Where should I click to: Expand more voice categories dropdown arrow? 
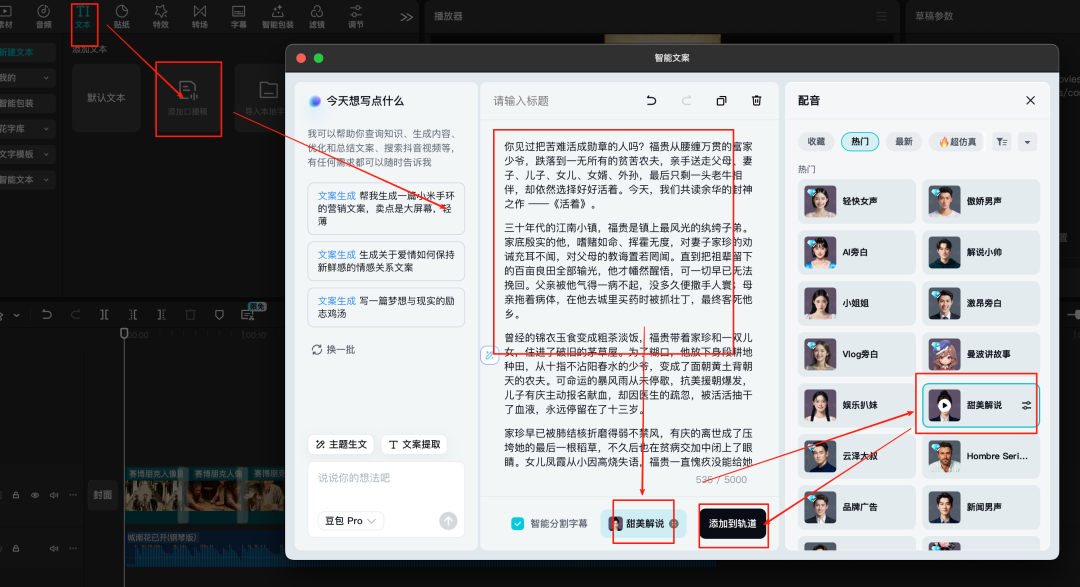pyautogui.click(x=1027, y=142)
